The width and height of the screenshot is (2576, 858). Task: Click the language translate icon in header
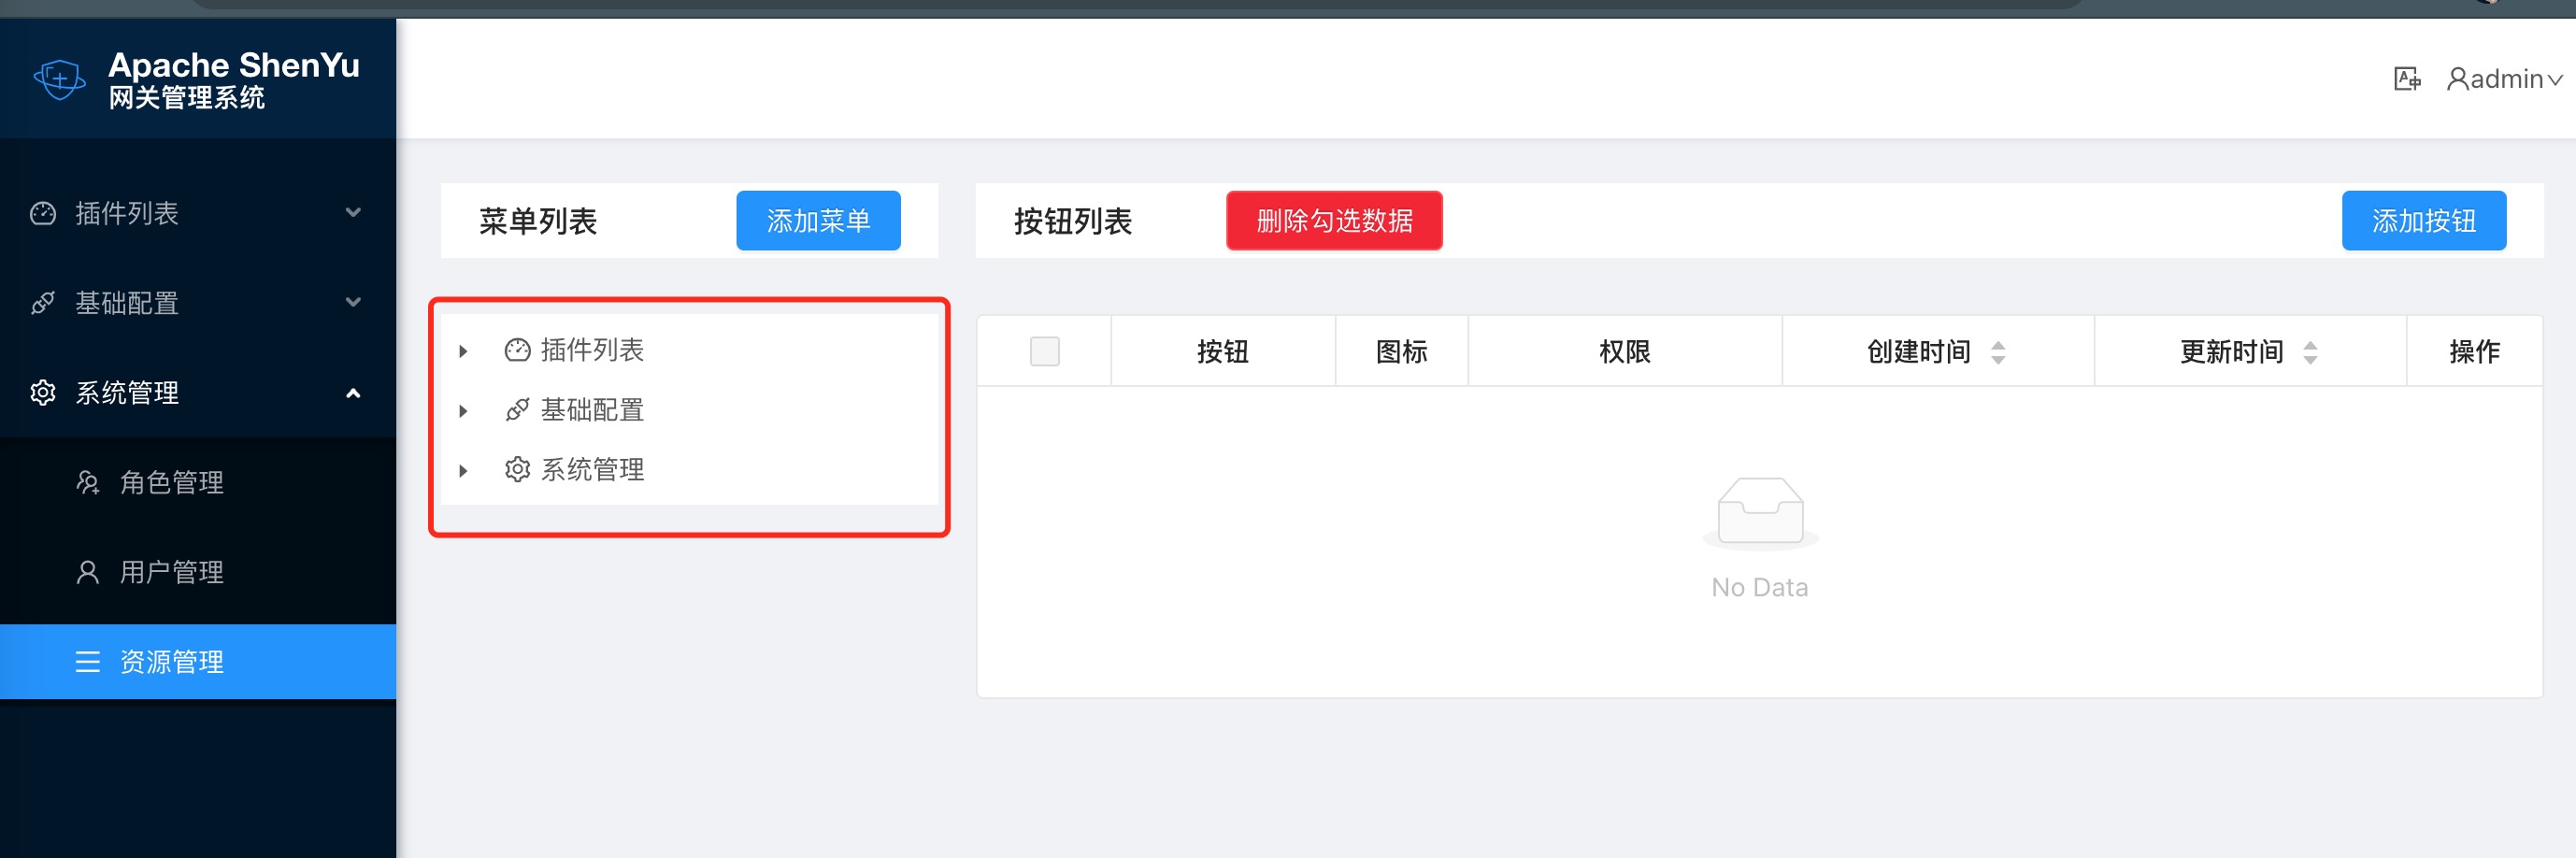click(x=2406, y=79)
